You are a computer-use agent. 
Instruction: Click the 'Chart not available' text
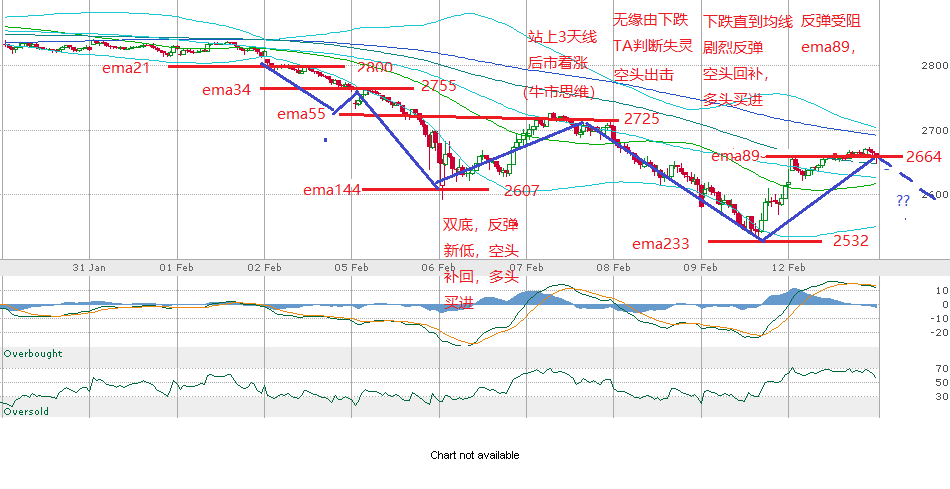click(x=474, y=455)
